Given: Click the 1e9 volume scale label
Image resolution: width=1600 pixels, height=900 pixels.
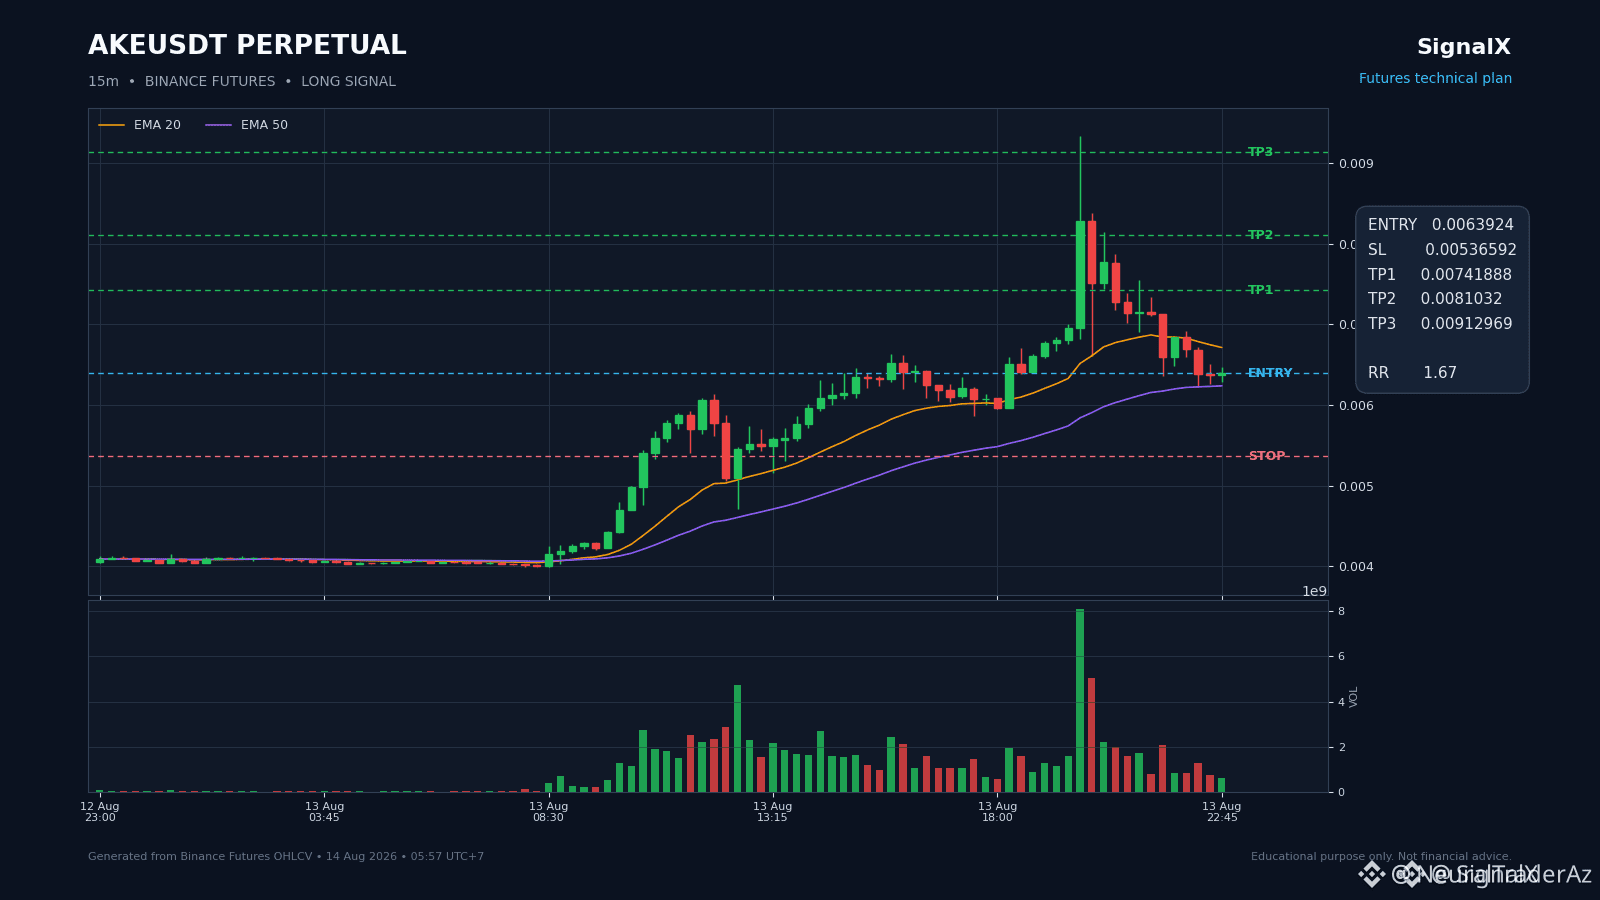Looking at the screenshot, I should 1314,592.
